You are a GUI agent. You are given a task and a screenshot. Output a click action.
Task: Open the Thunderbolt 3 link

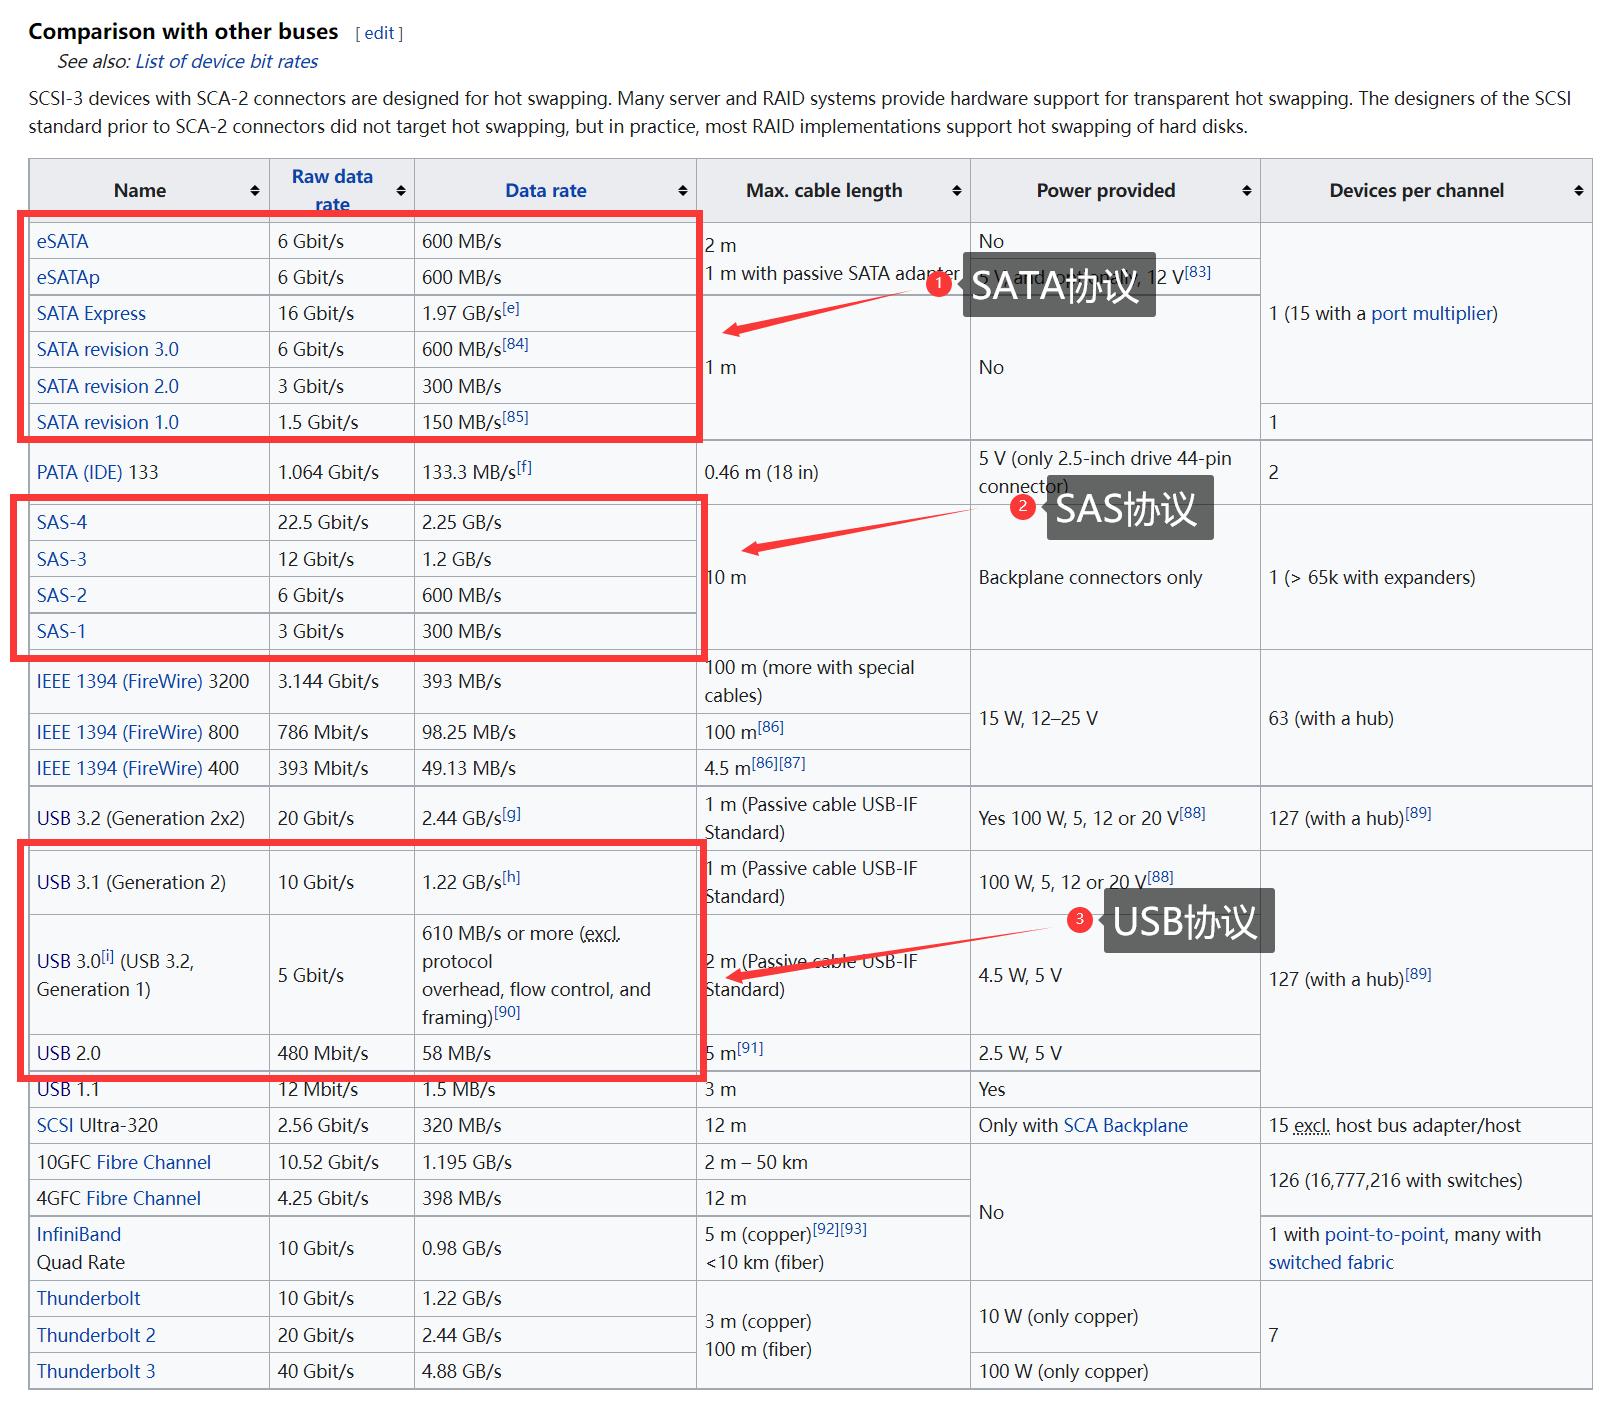coord(96,1371)
